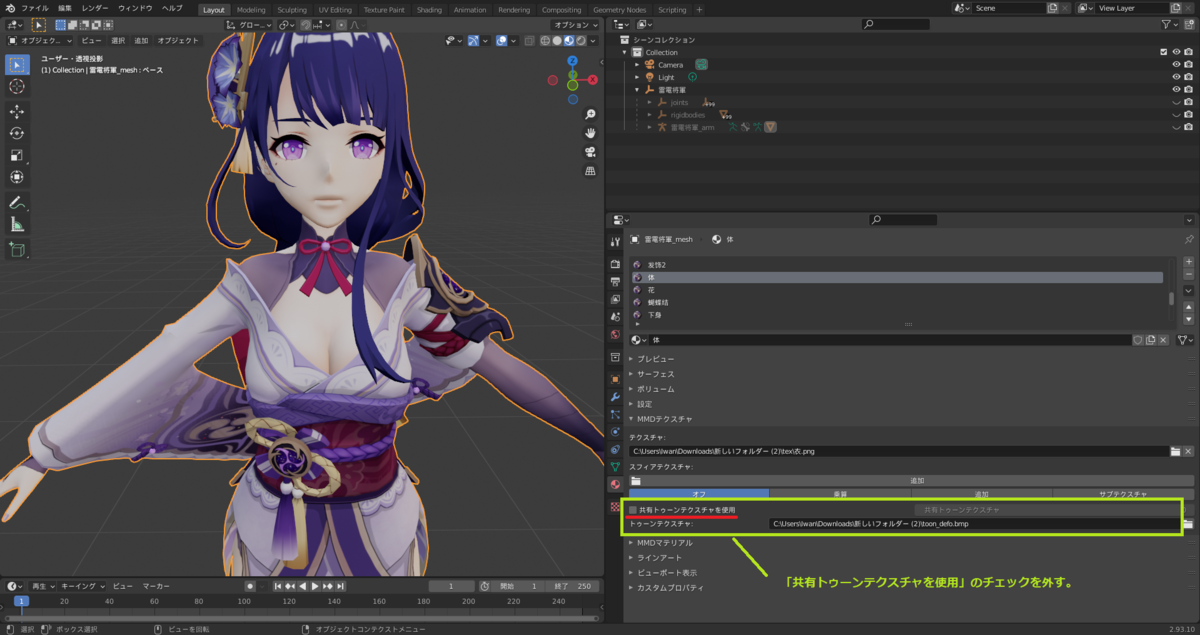Click the viewport pan hand icon
The image size is (1200, 635).
point(591,133)
